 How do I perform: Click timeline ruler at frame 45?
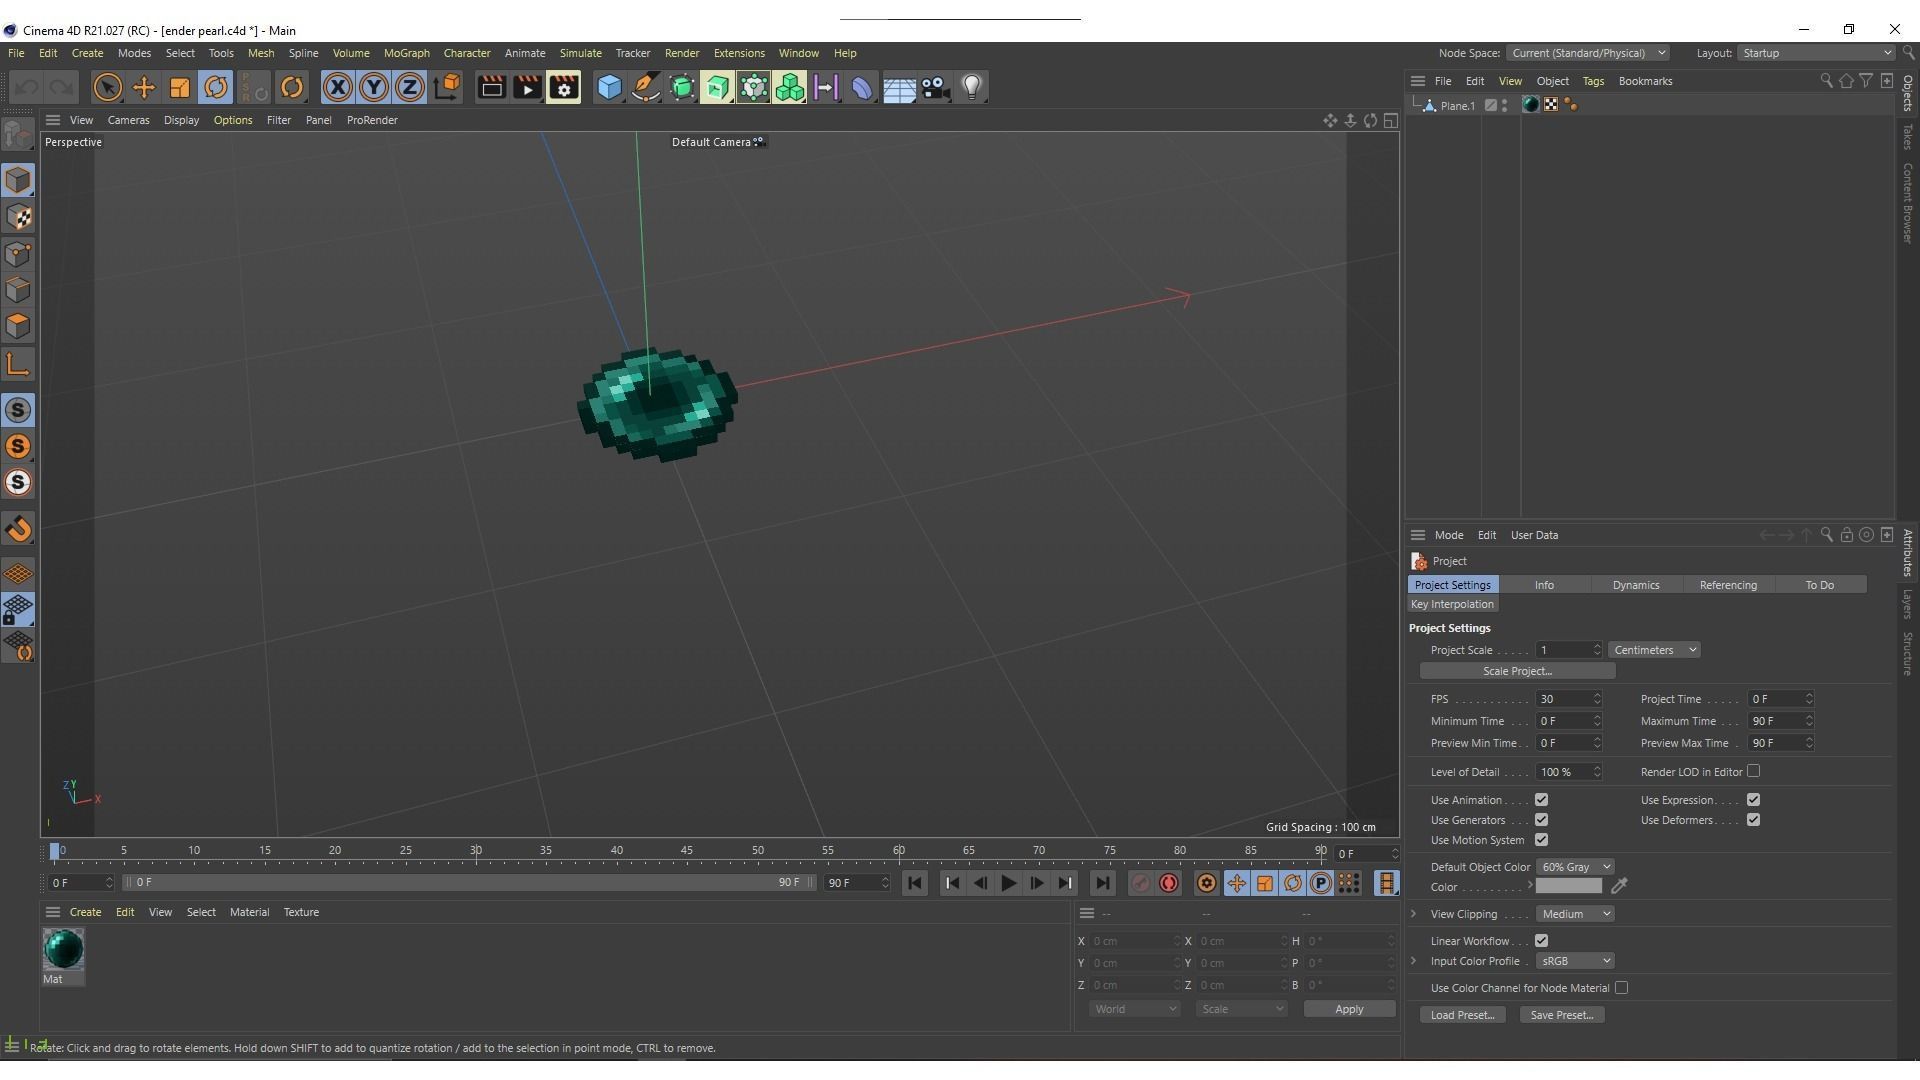point(687,852)
